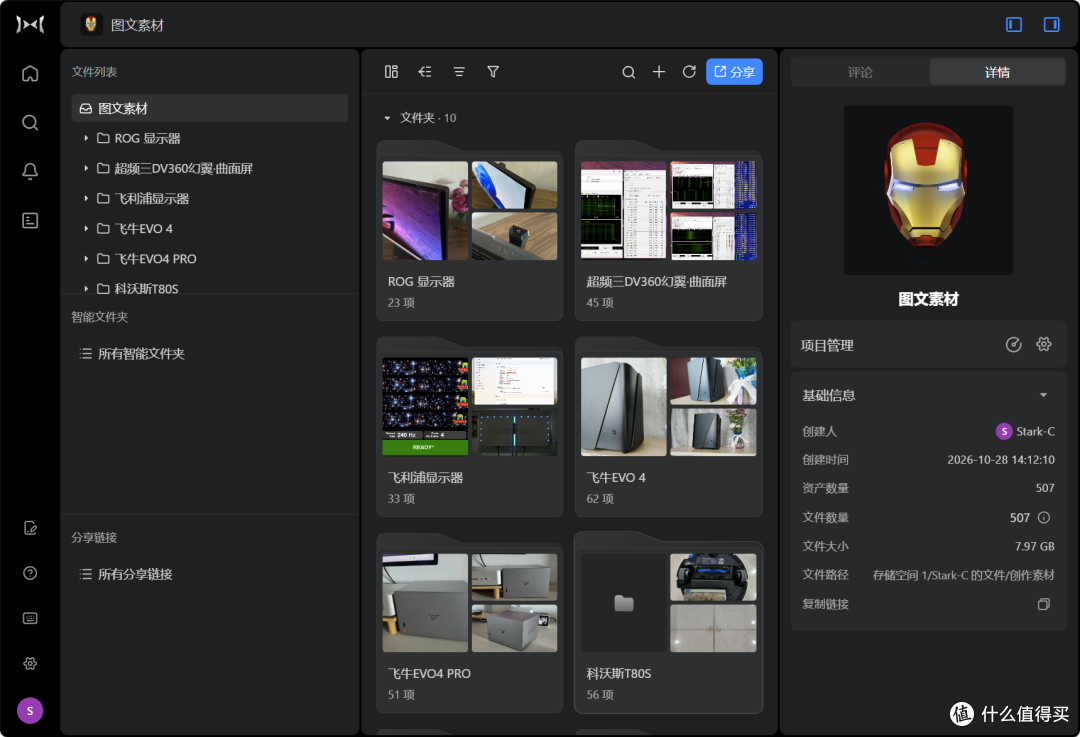
Task: Open project settings gear beside 项目管理
Action: point(1043,344)
